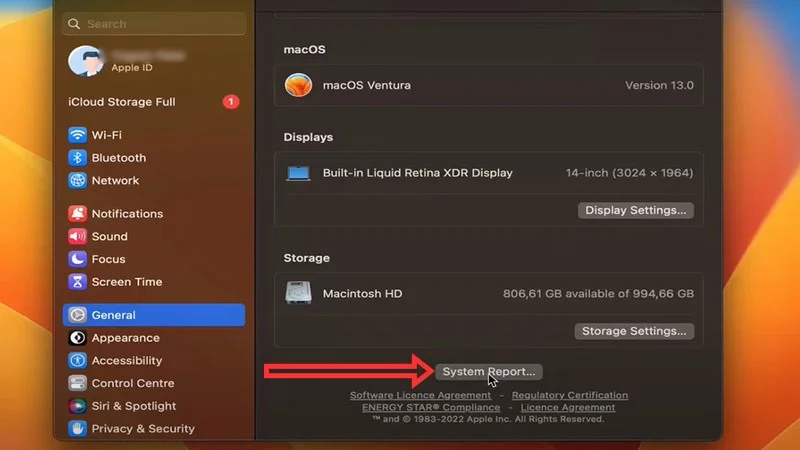Open Control Centre label

133,383
